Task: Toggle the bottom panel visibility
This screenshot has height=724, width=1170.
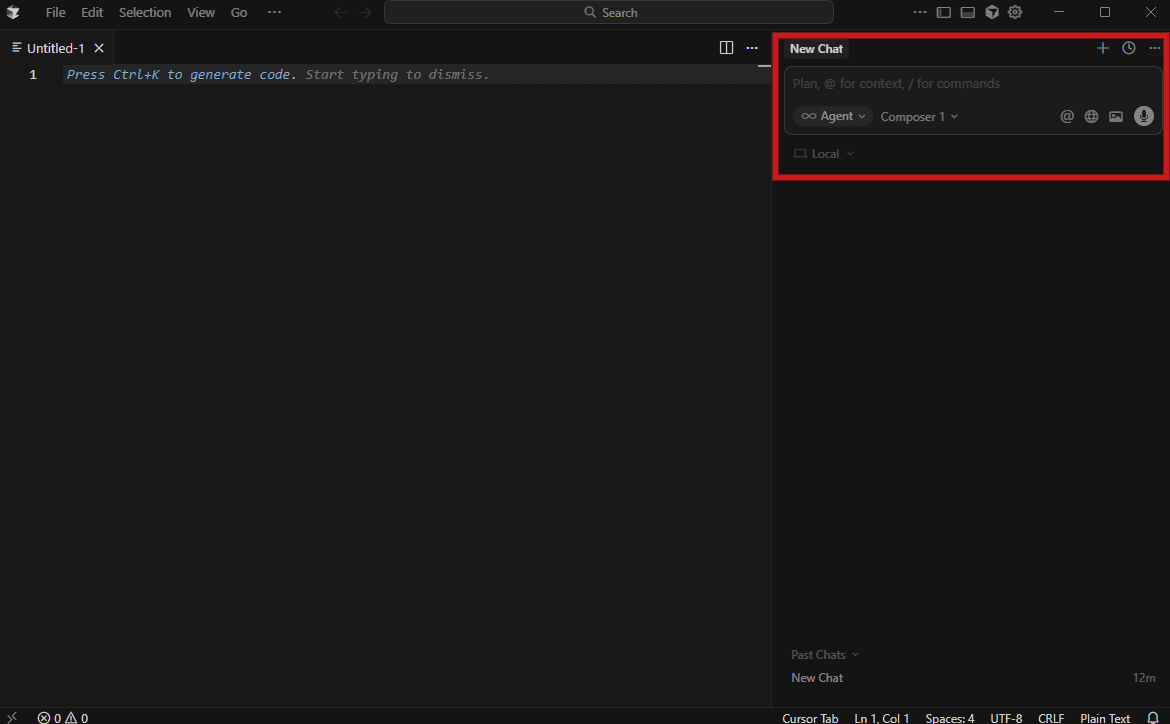Action: (968, 12)
